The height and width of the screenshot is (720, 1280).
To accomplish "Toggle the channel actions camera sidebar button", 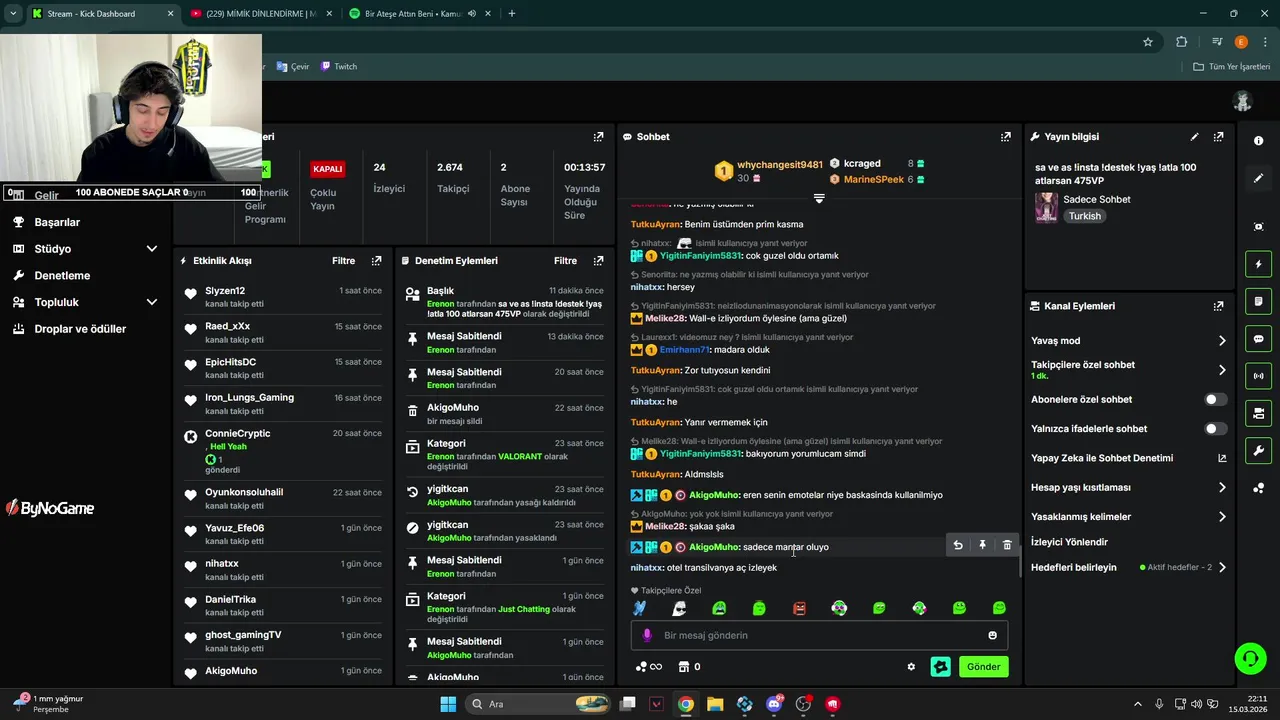I will click(1258, 413).
